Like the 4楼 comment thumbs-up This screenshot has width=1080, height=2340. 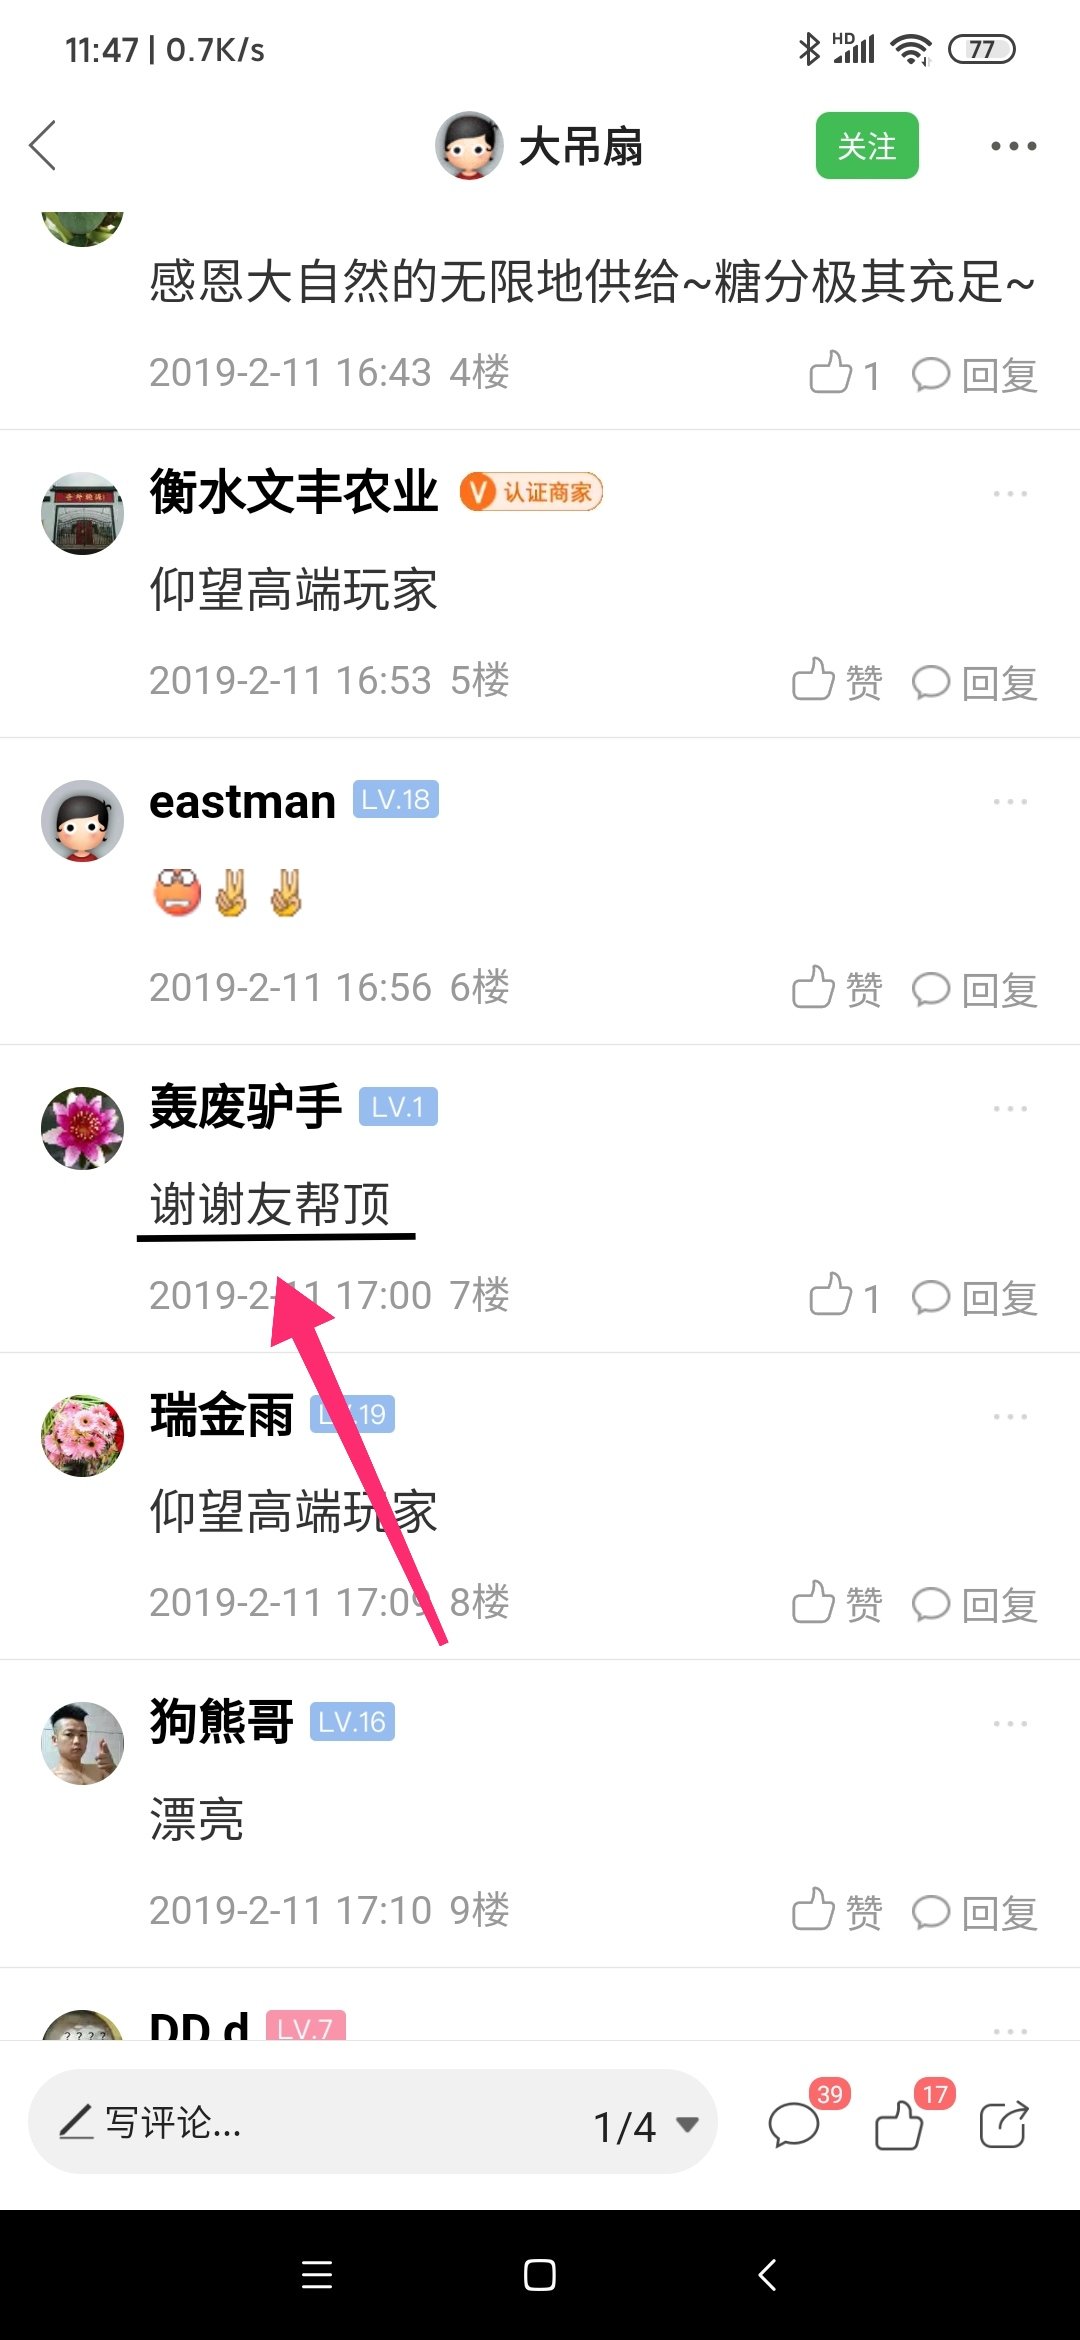[x=844, y=374]
